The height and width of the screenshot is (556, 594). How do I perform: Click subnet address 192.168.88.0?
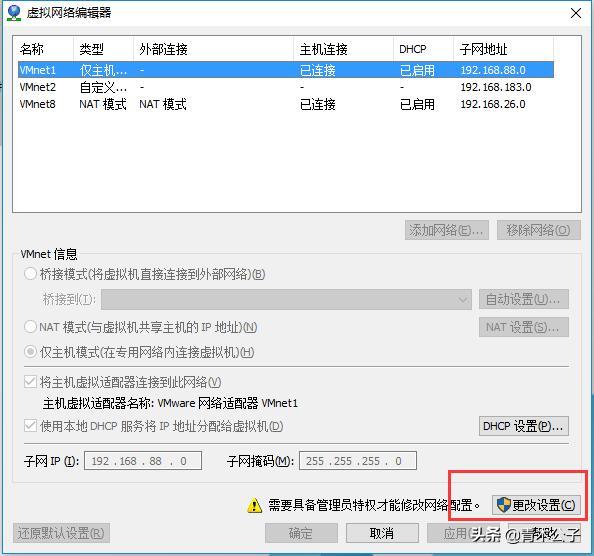click(x=493, y=70)
